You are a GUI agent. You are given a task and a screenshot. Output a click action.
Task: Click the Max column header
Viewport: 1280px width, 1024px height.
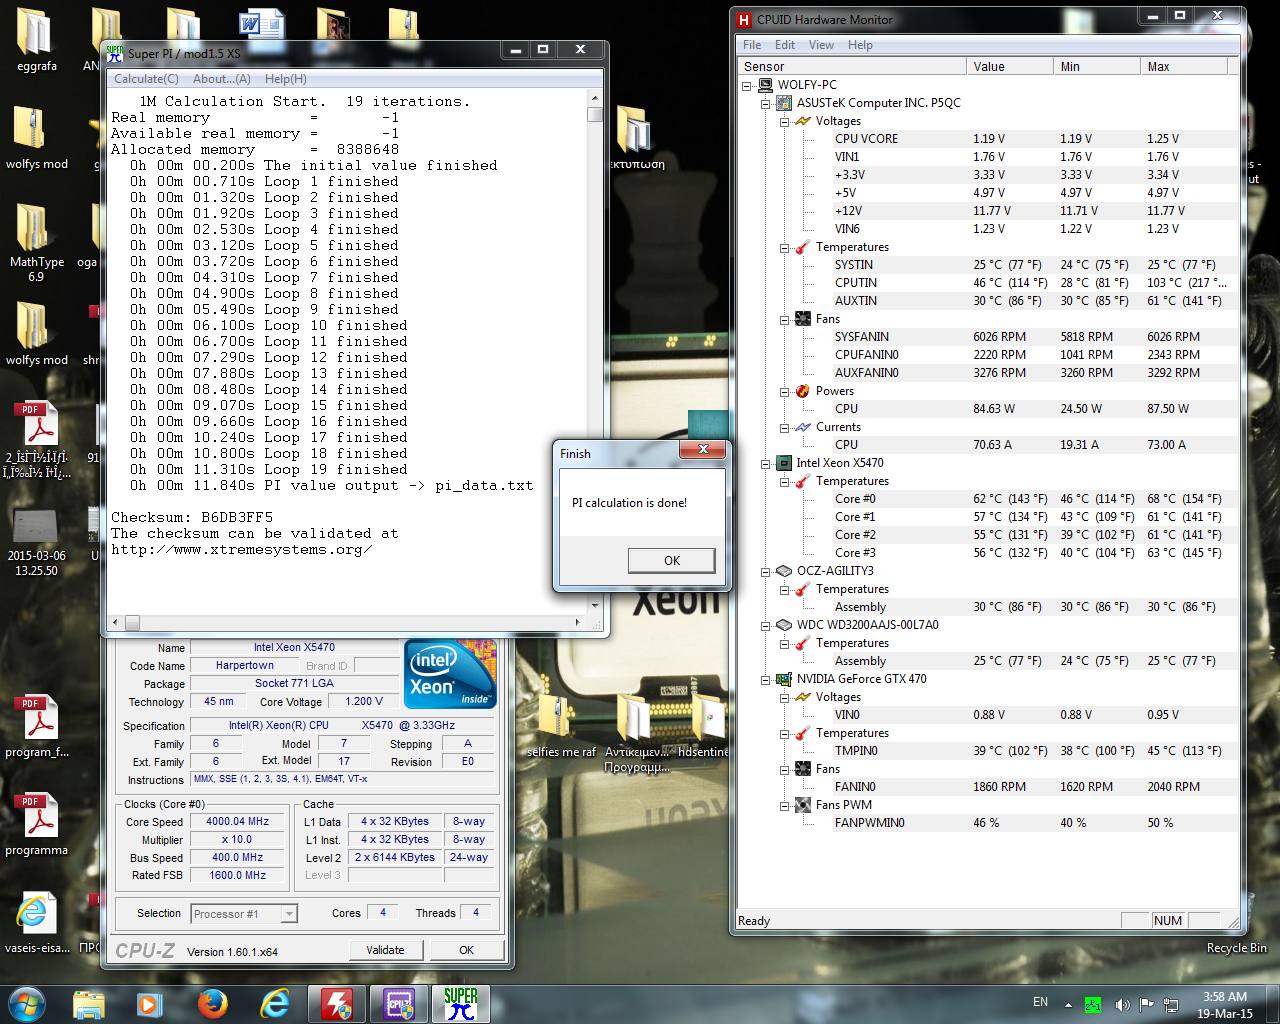(1185, 66)
